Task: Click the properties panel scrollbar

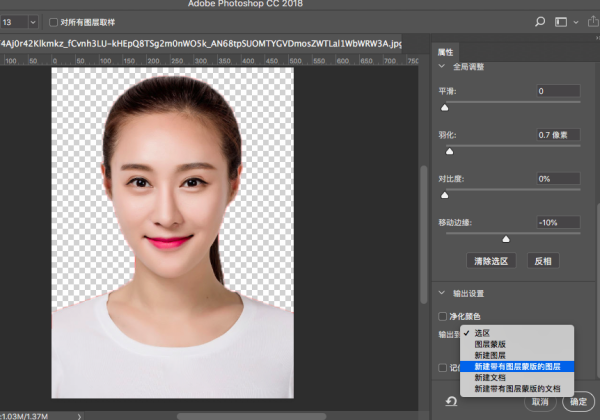Action: coord(598,291)
